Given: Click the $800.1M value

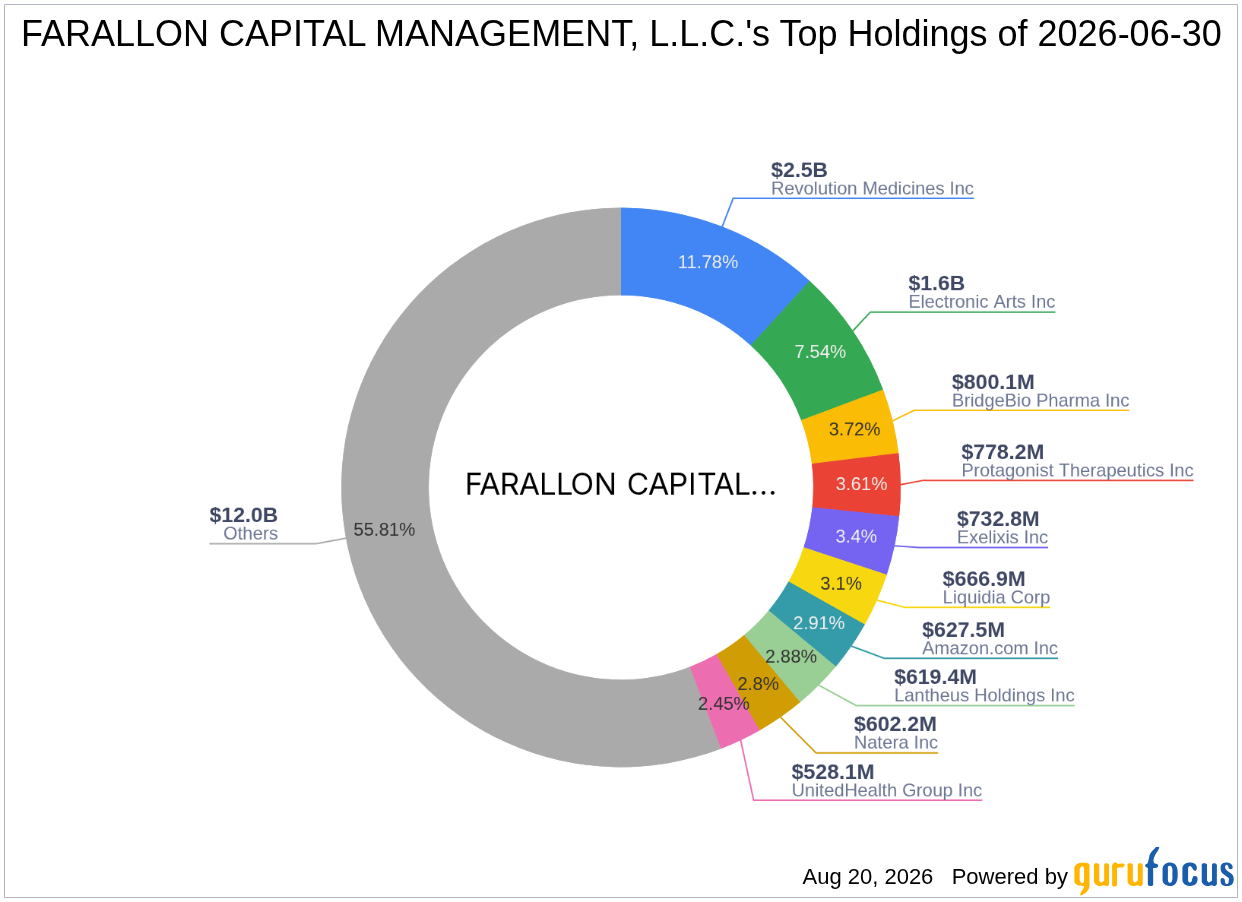Looking at the screenshot, I should click(x=993, y=382).
